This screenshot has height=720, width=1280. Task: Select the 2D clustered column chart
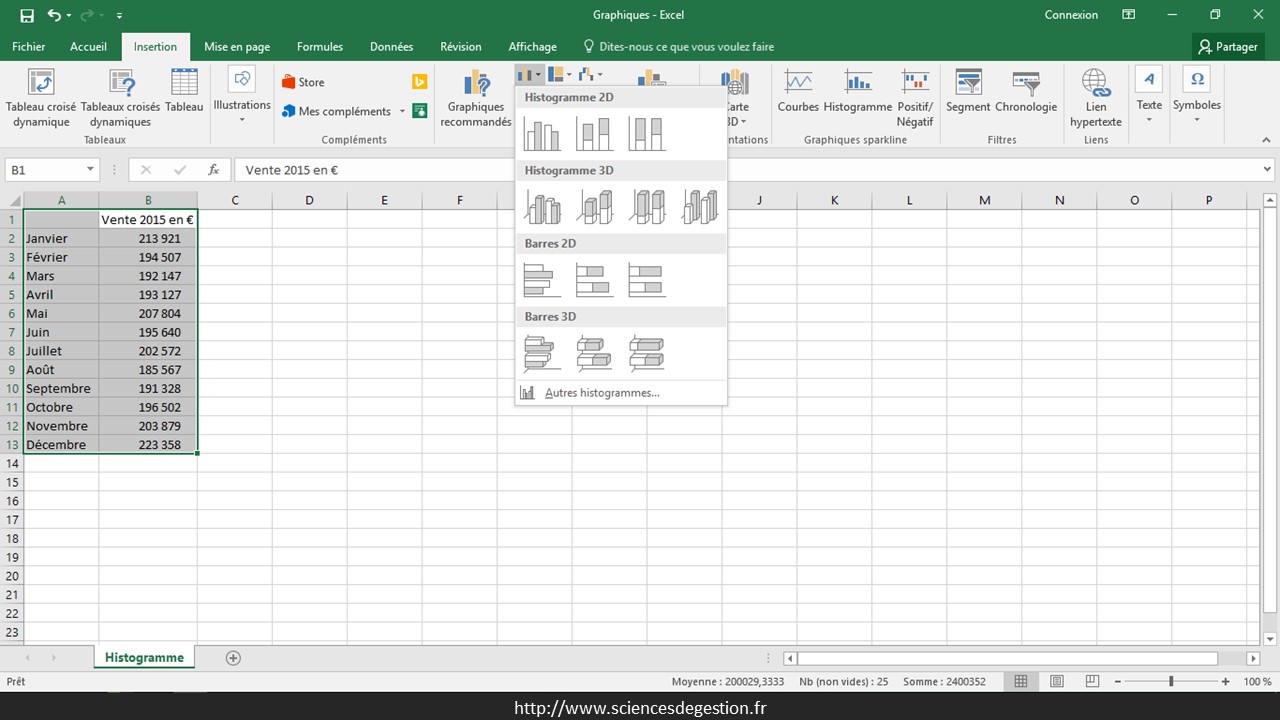click(542, 134)
